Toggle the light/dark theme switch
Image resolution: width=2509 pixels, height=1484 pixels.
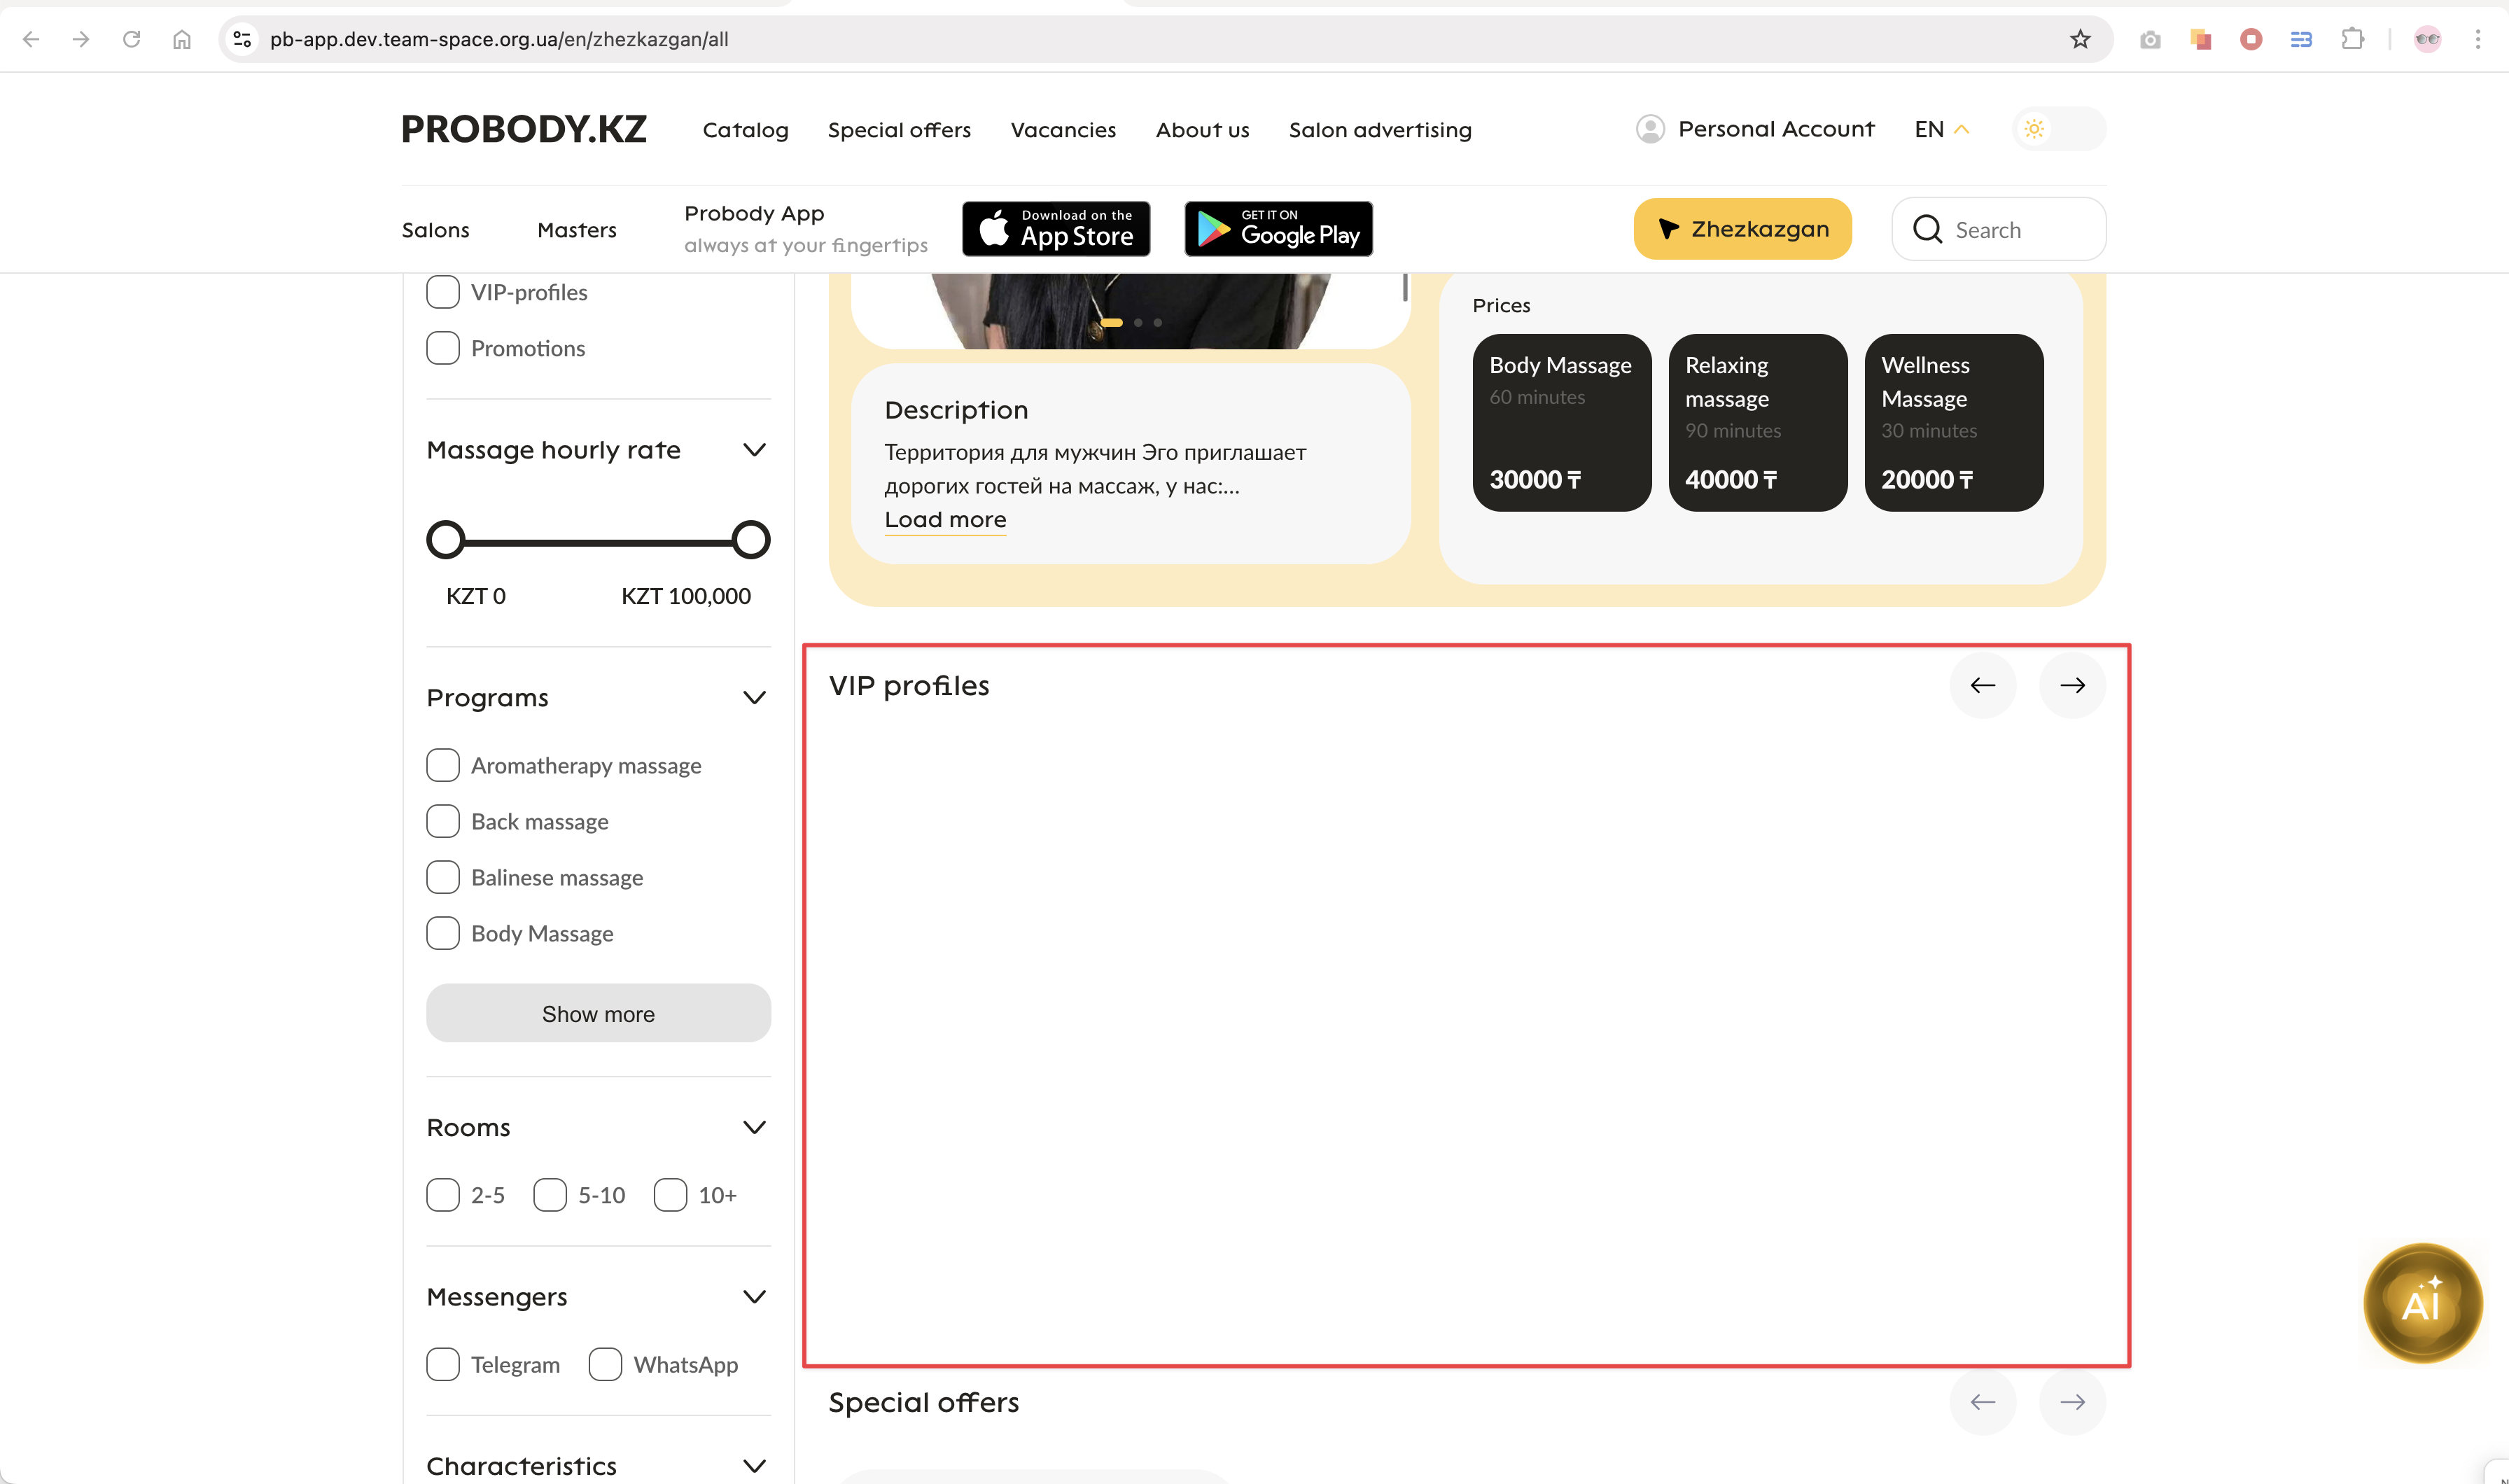click(2058, 129)
